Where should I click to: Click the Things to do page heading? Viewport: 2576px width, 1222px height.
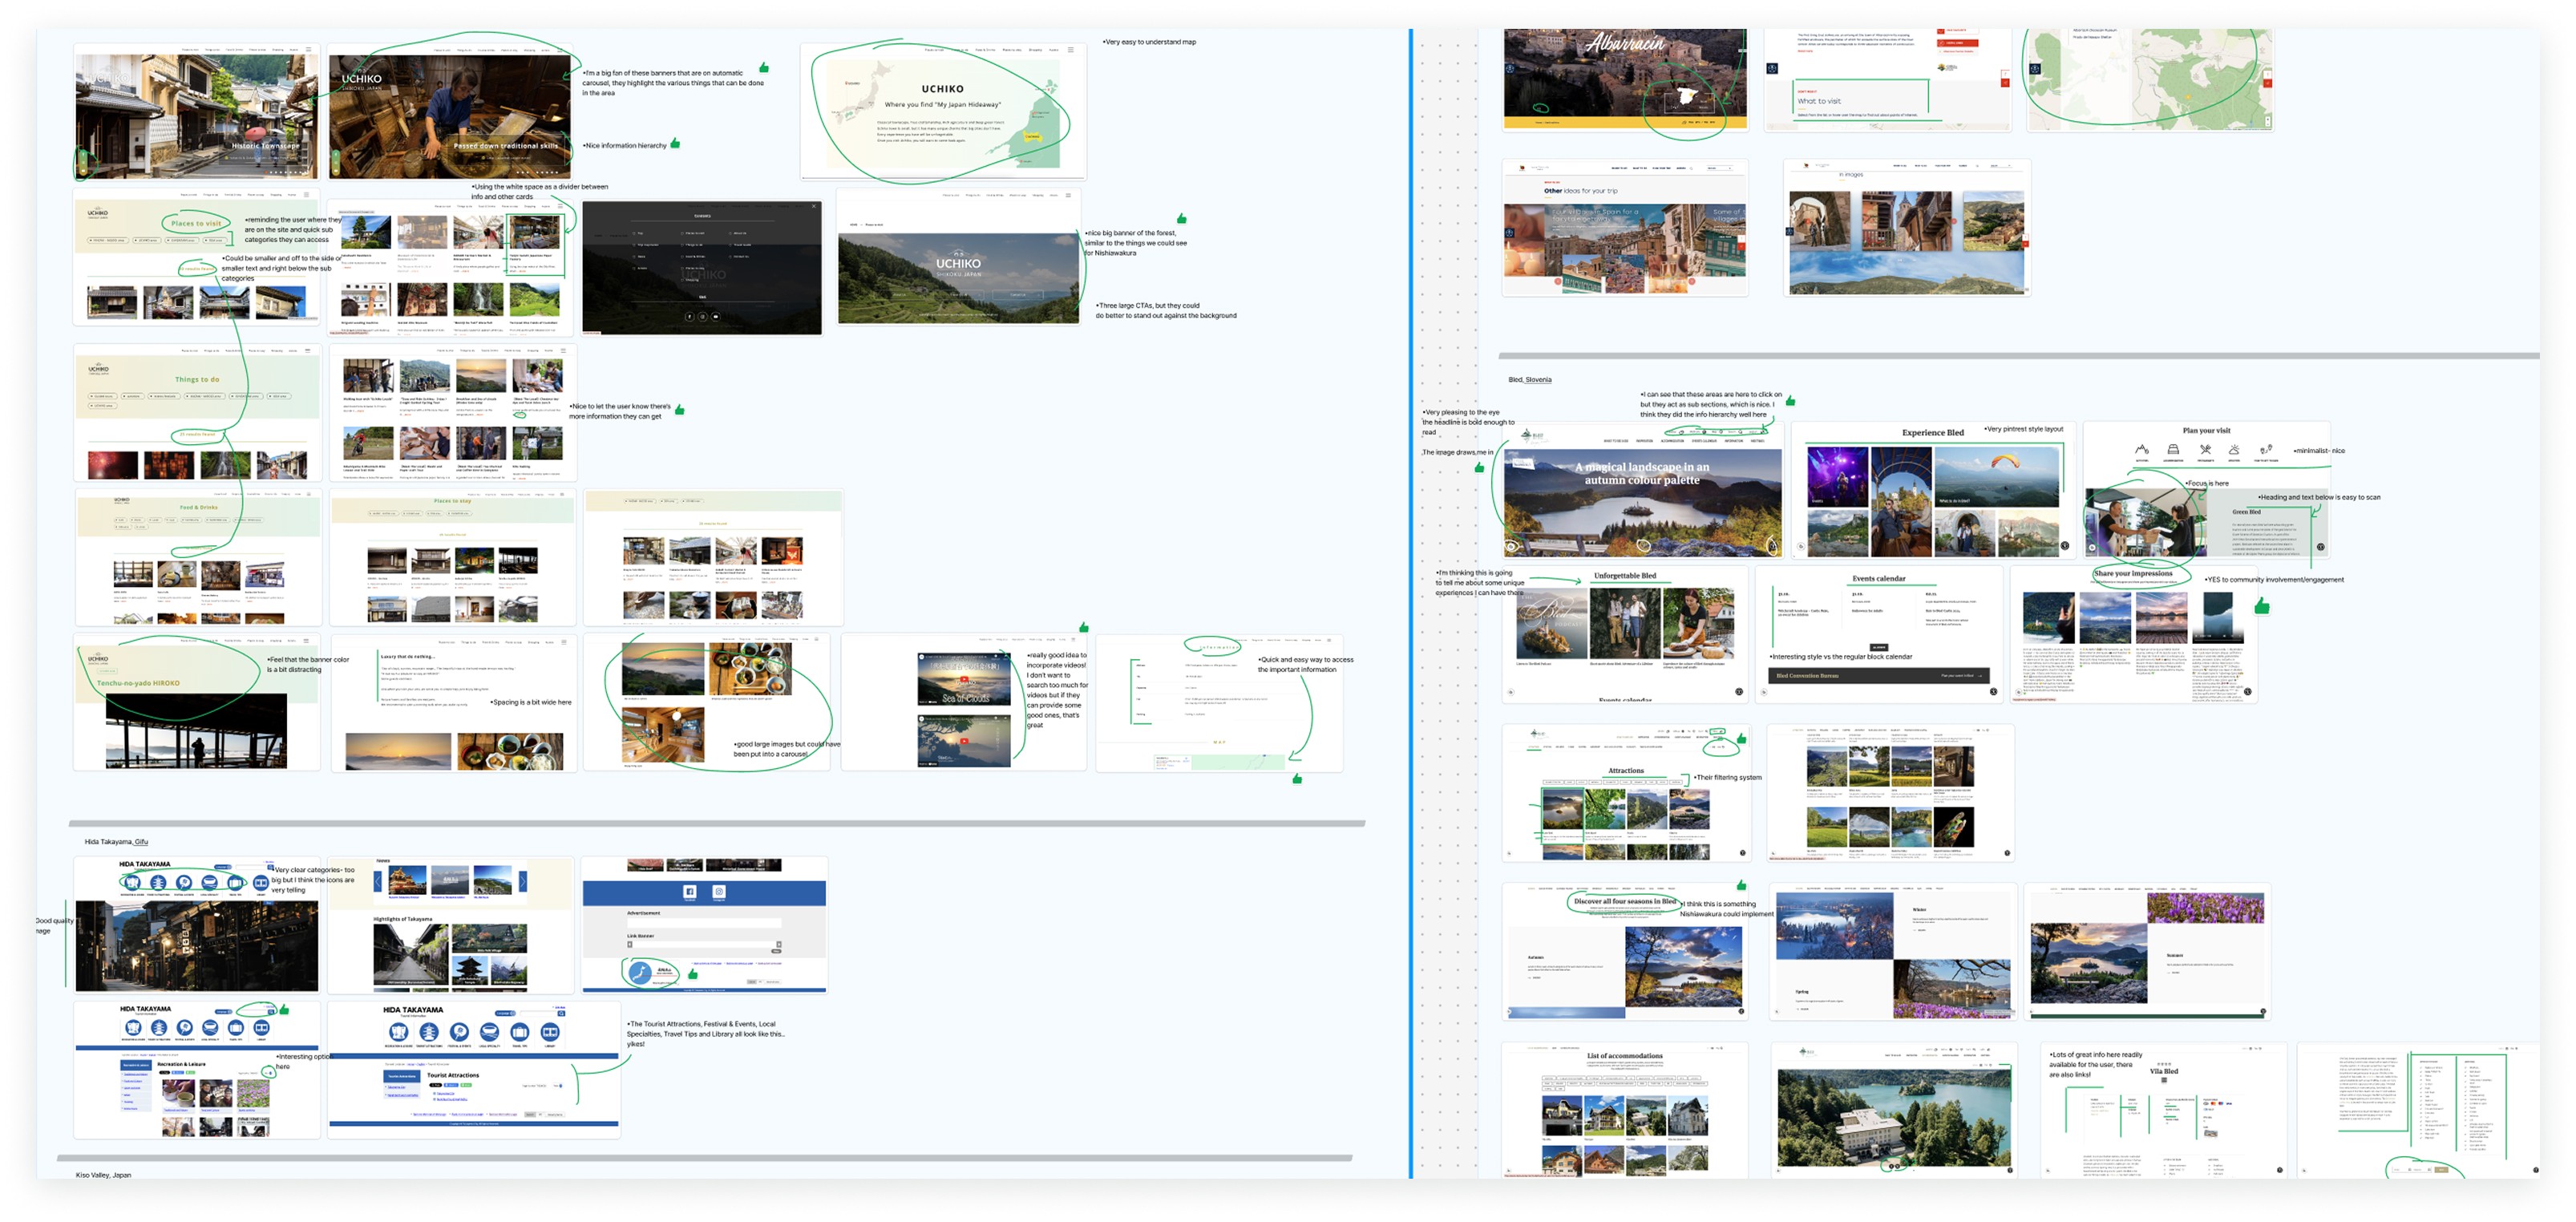(x=197, y=380)
